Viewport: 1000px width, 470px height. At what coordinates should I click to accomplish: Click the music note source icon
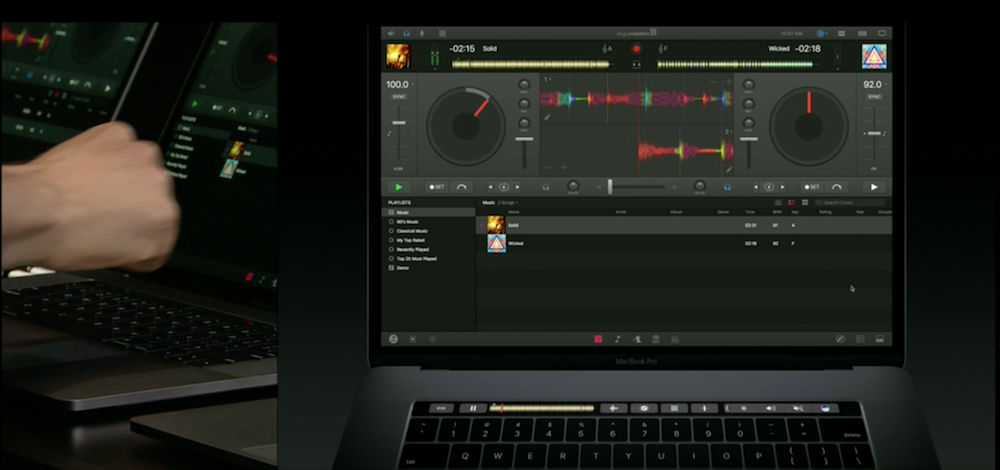617,339
